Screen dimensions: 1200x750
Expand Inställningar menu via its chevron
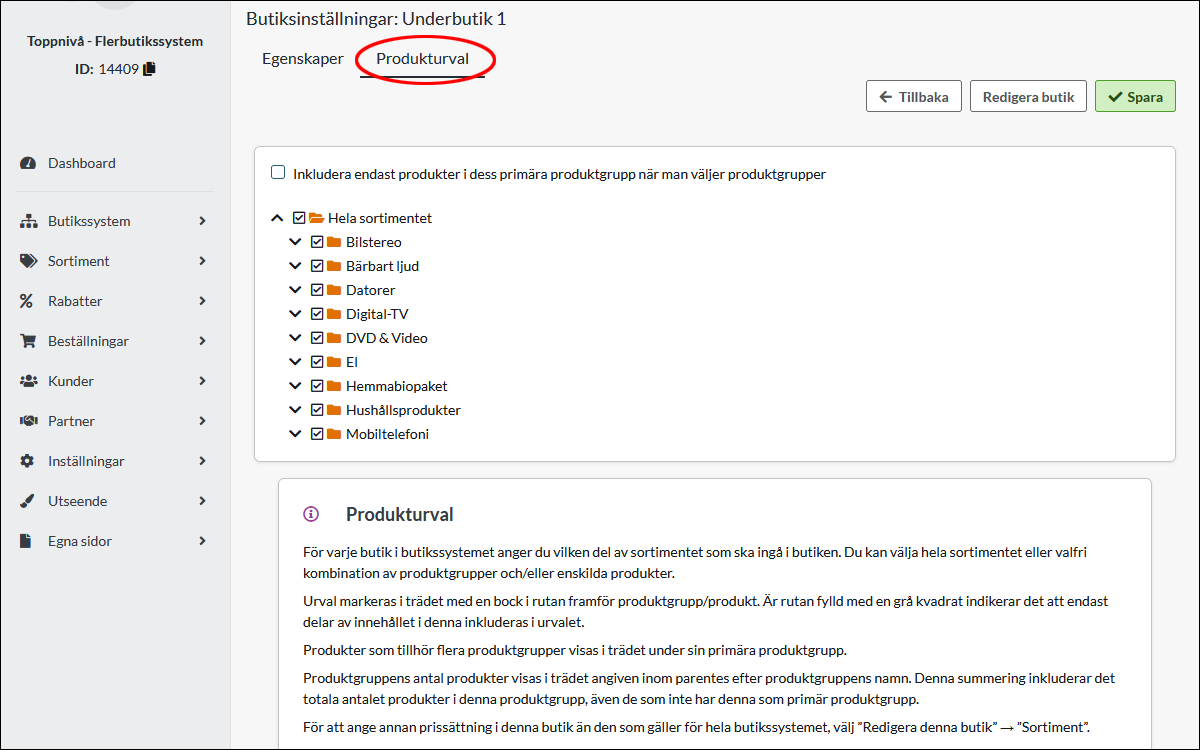pos(202,461)
